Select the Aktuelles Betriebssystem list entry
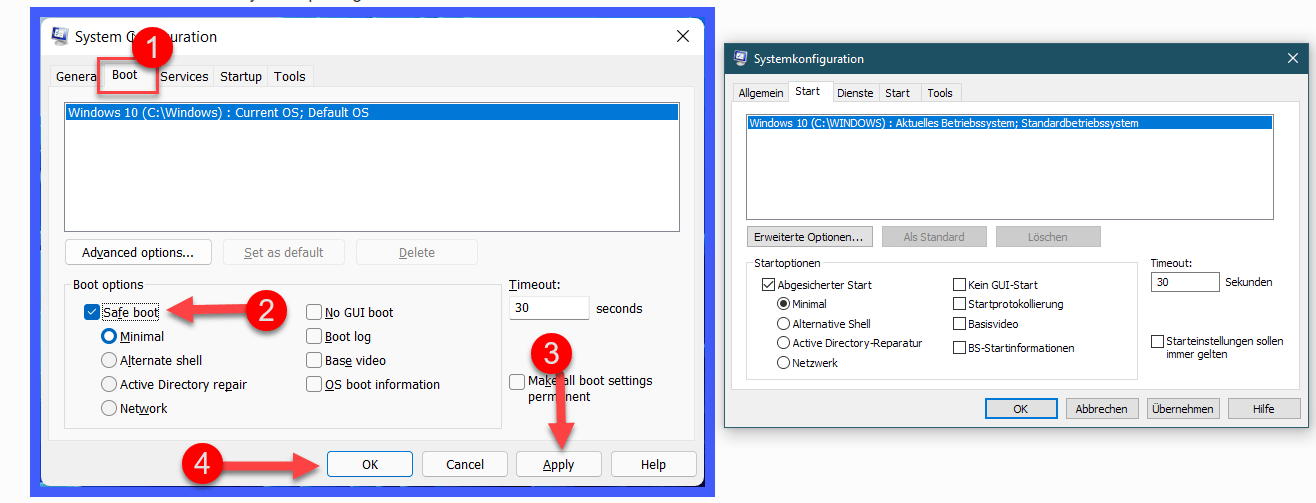Image resolution: width=1316 pixels, height=503 pixels. pyautogui.click(x=1010, y=123)
